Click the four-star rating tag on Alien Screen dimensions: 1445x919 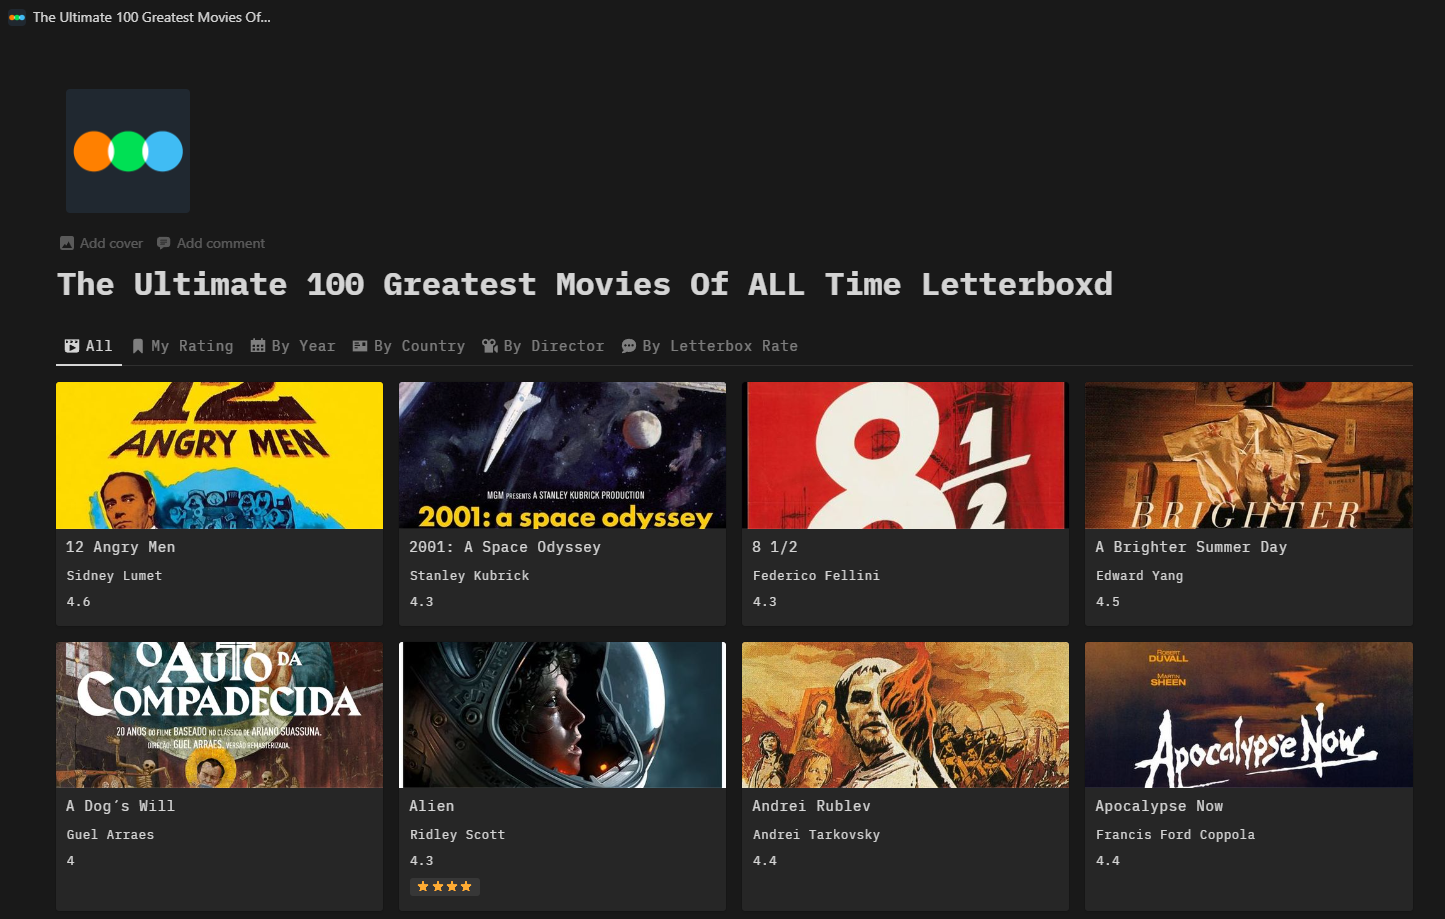445,887
